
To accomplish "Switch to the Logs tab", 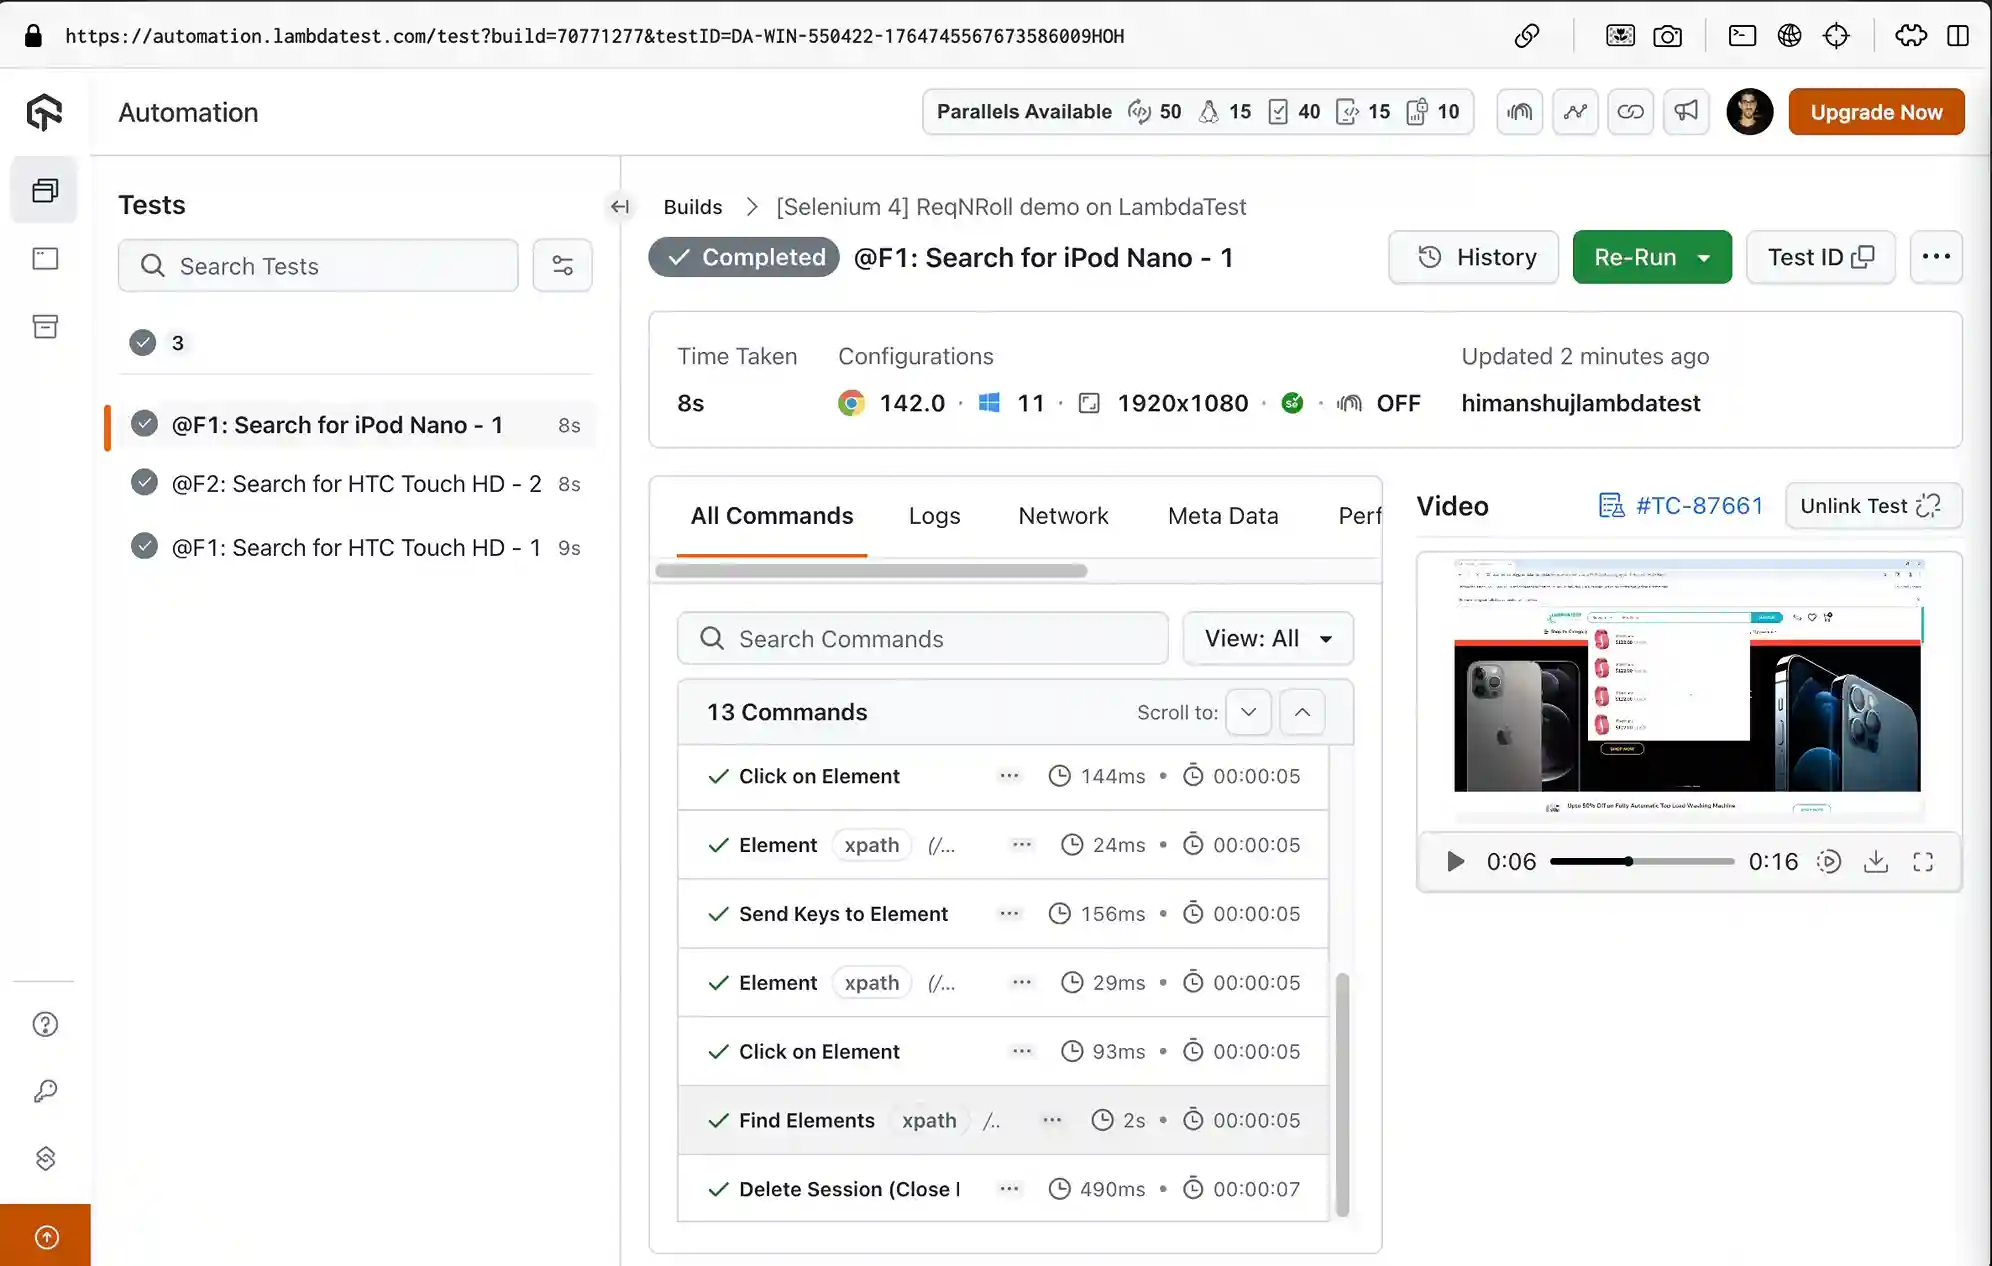I will [x=934, y=516].
